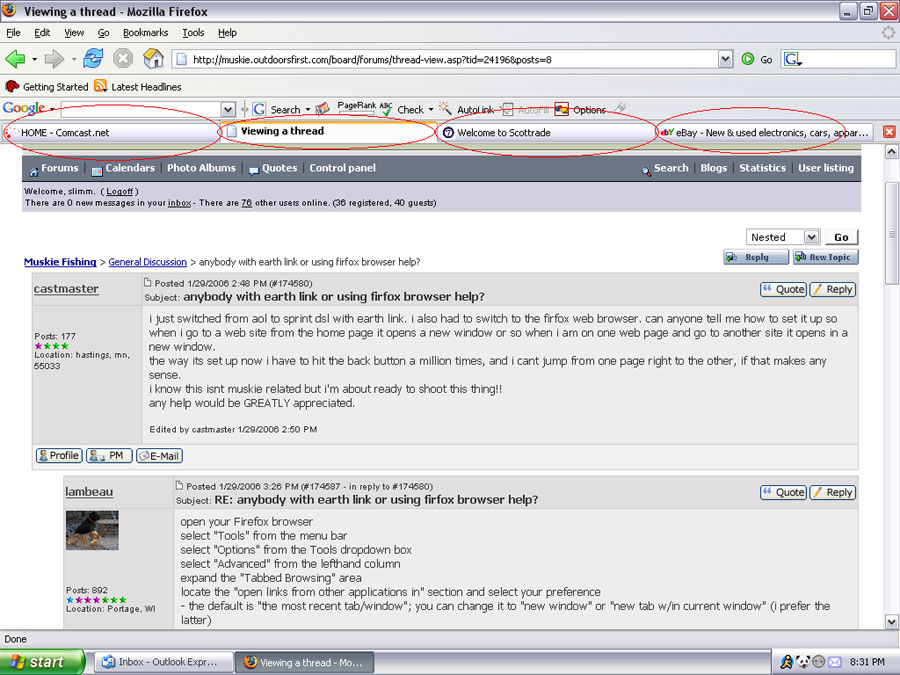Click the Windows Start button
Image resolution: width=900 pixels, height=675 pixels.
tap(37, 662)
